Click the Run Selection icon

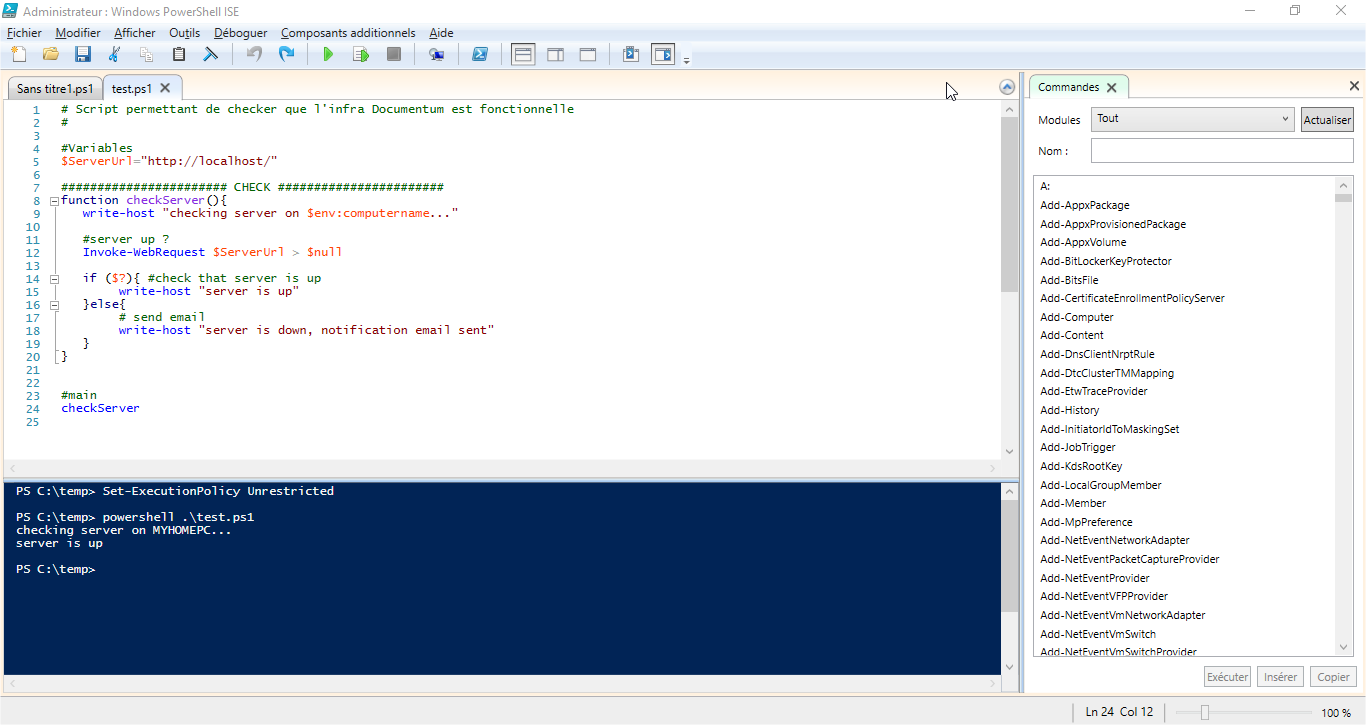coord(361,54)
